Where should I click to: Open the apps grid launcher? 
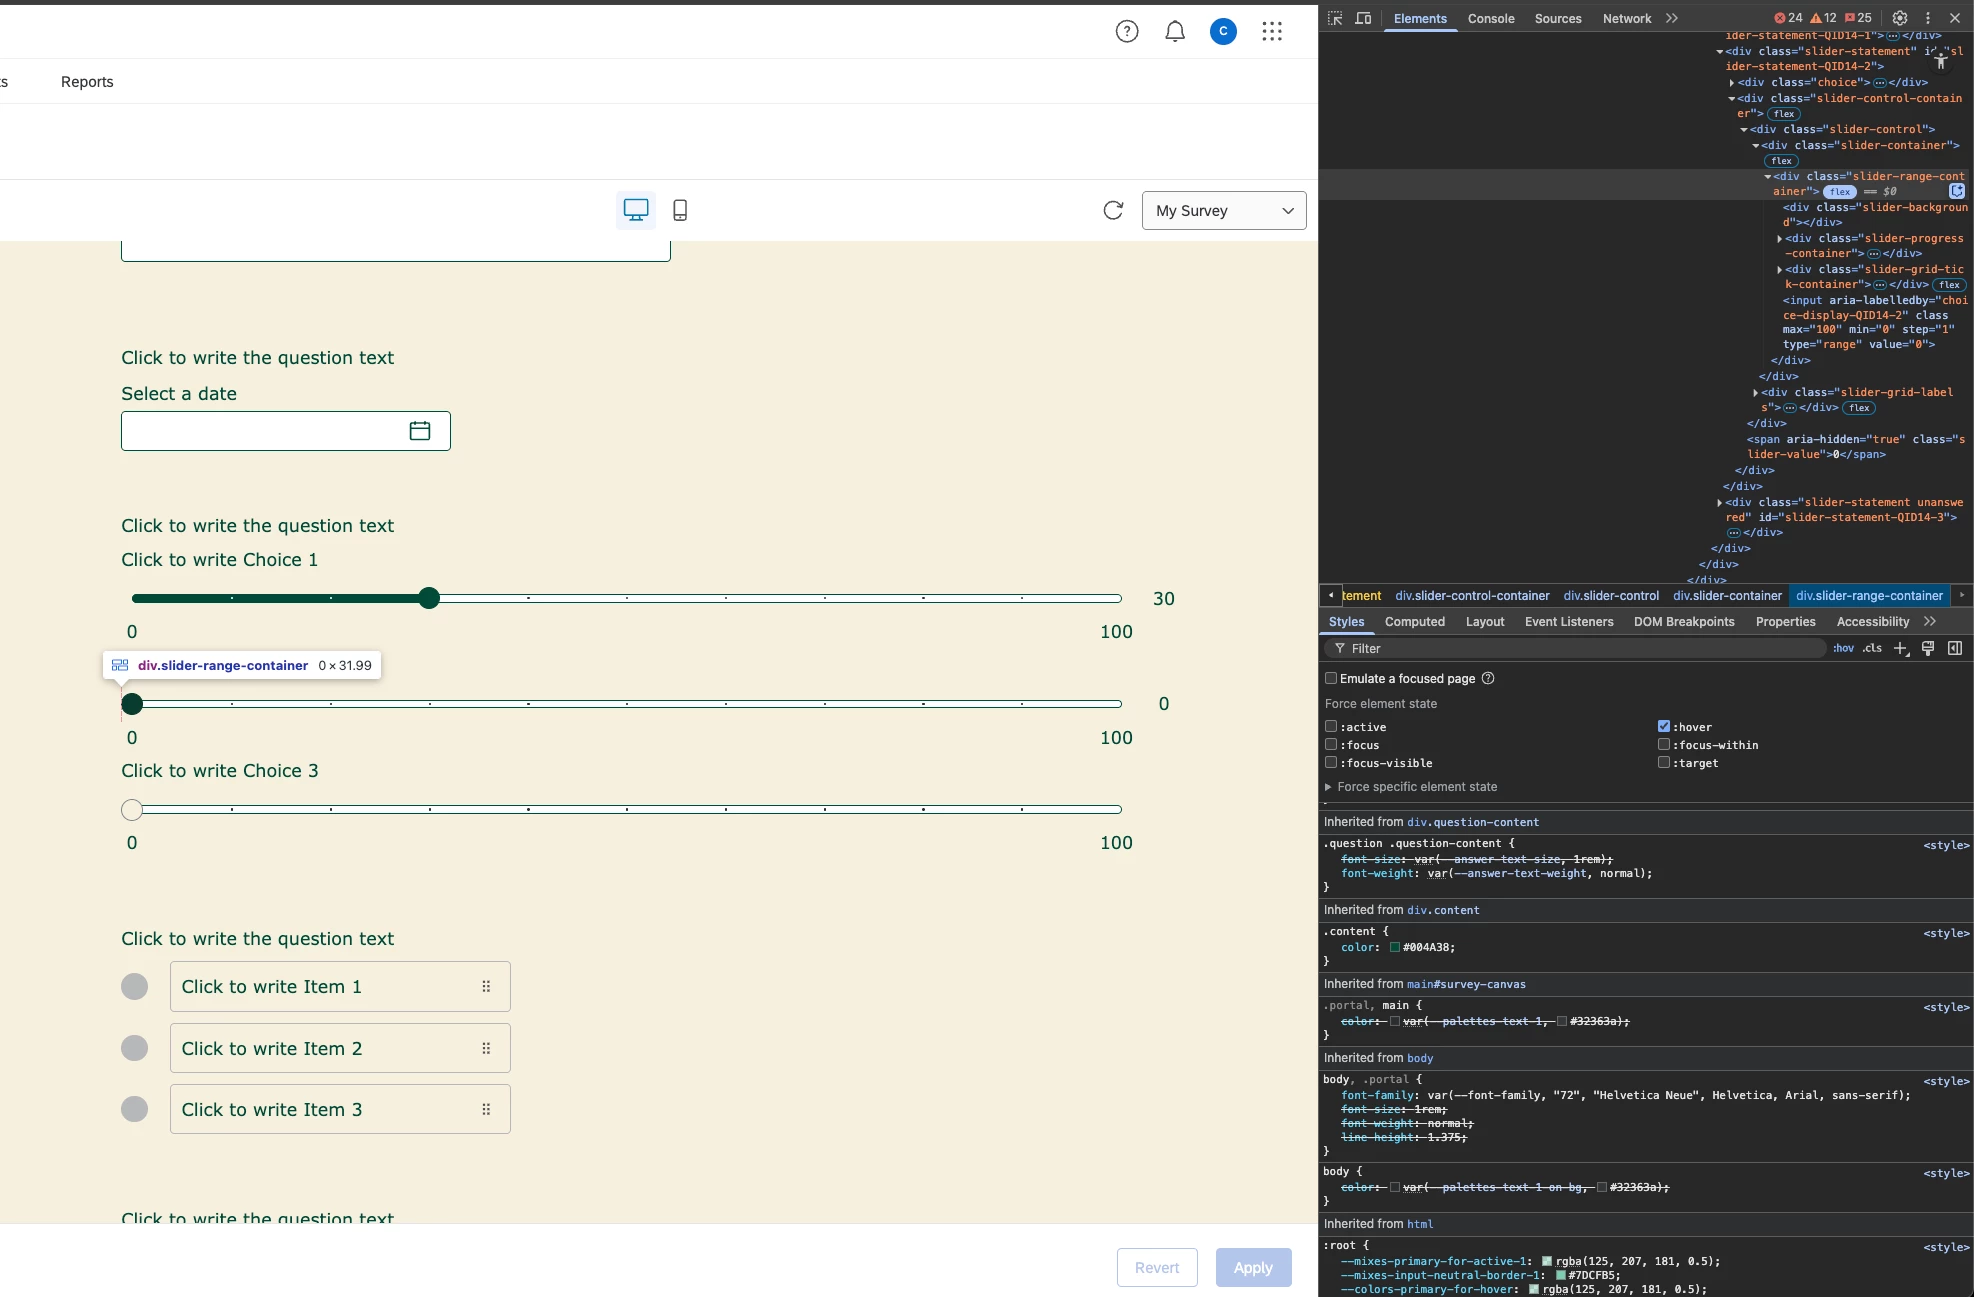pyautogui.click(x=1272, y=32)
